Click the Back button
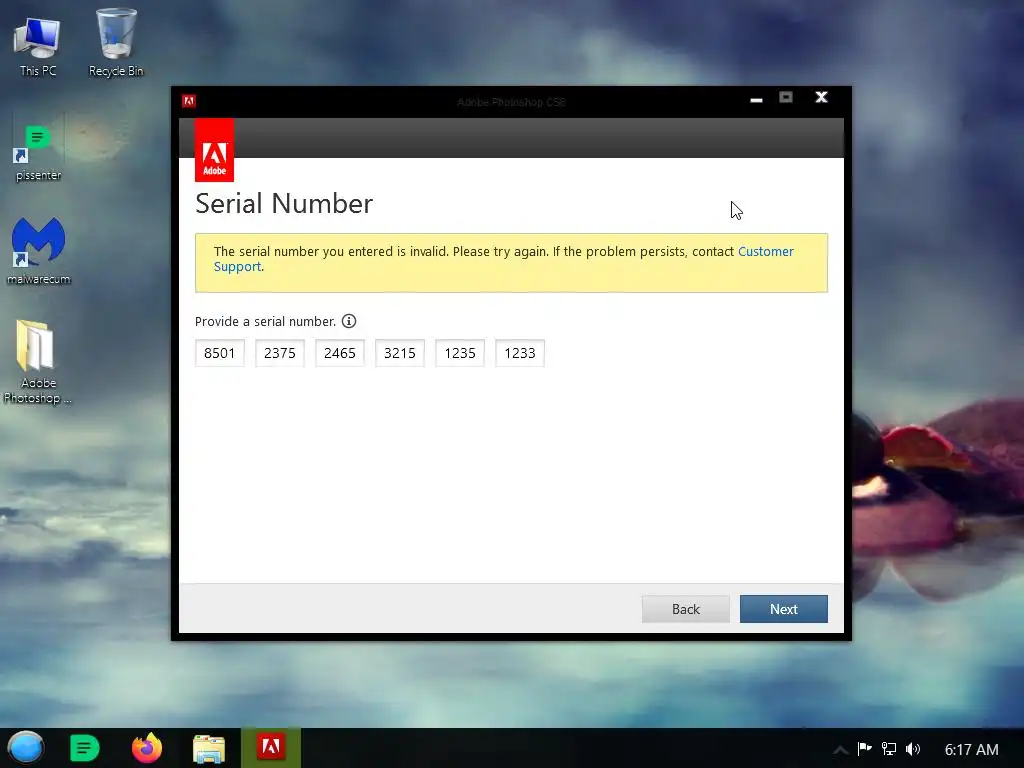Viewport: 1024px width, 768px height. pos(686,609)
